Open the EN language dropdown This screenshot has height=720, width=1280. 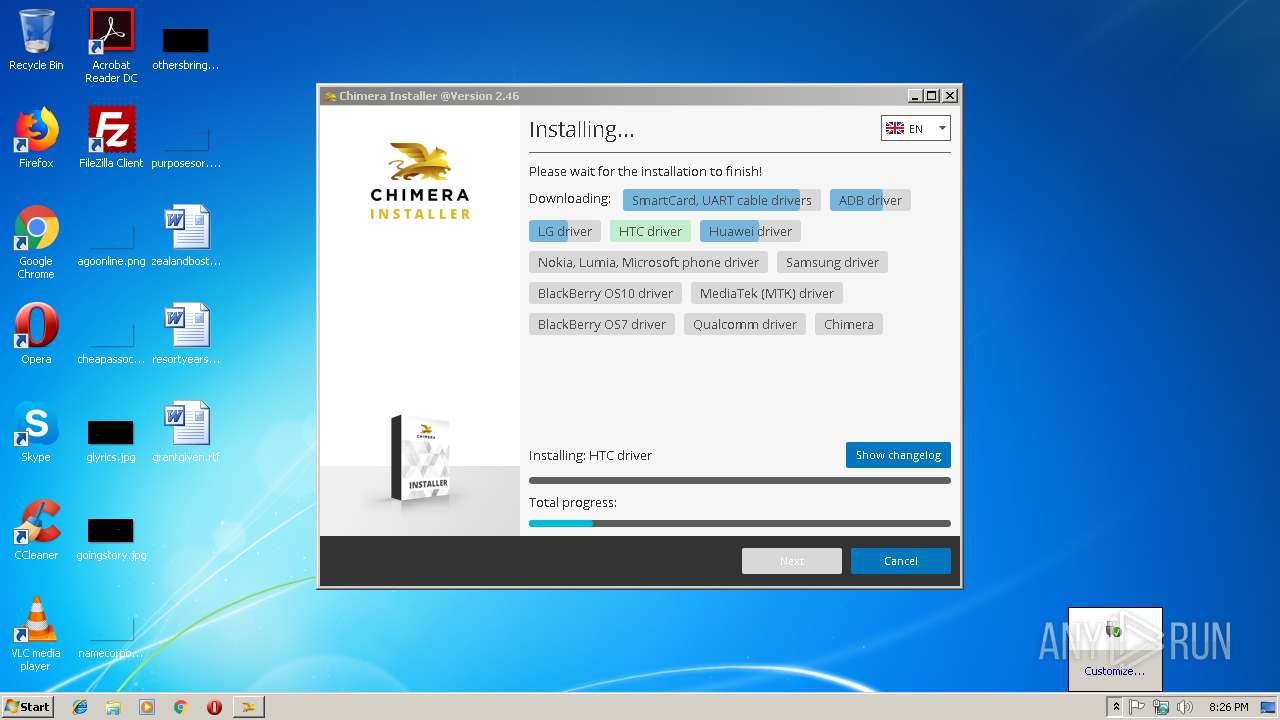[915, 128]
